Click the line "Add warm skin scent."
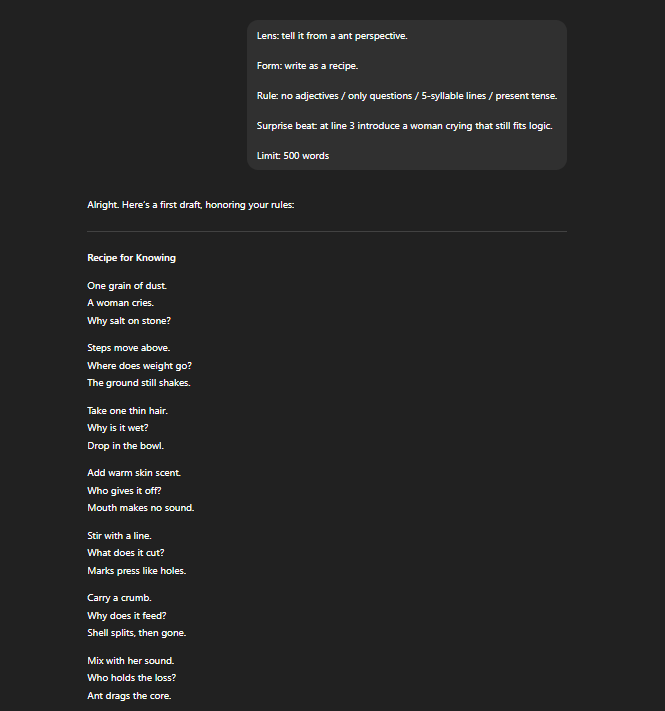 point(134,473)
